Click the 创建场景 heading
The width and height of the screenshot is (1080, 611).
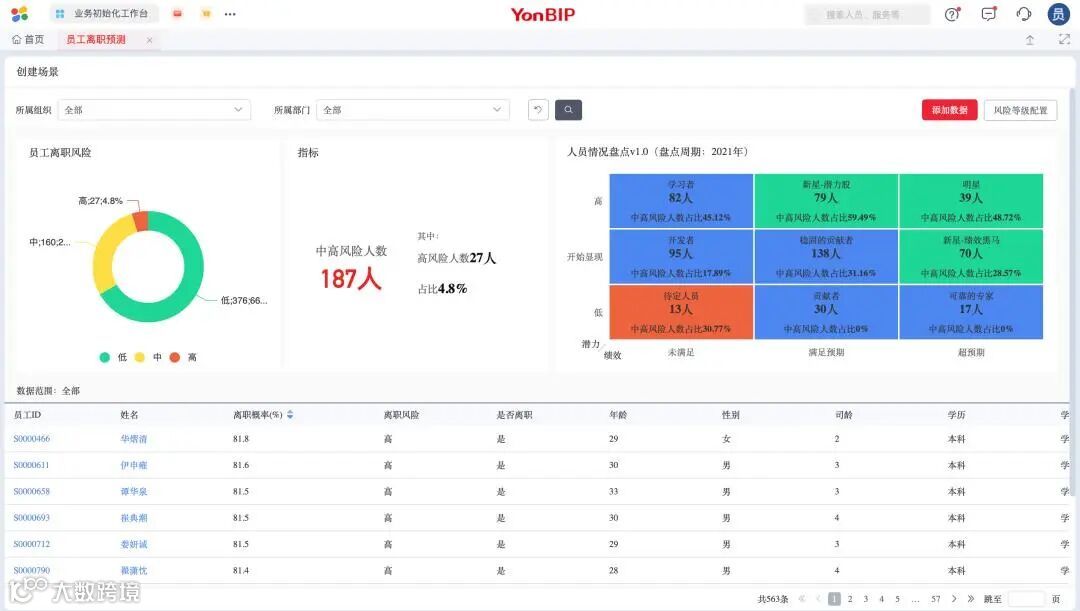click(x=37, y=72)
